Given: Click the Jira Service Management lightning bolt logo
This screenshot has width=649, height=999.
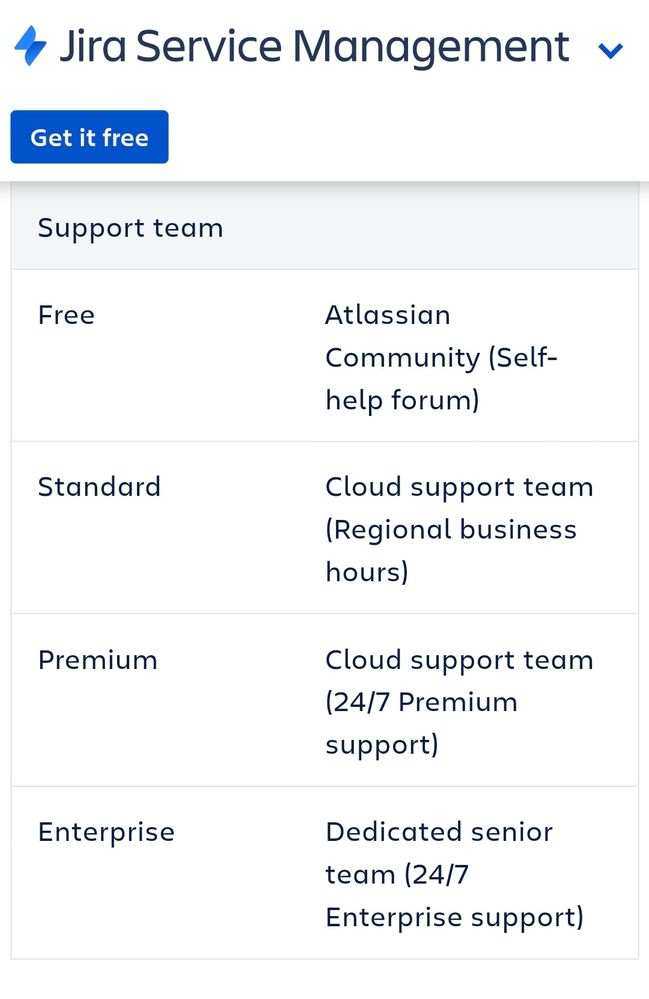Looking at the screenshot, I should (30, 47).
